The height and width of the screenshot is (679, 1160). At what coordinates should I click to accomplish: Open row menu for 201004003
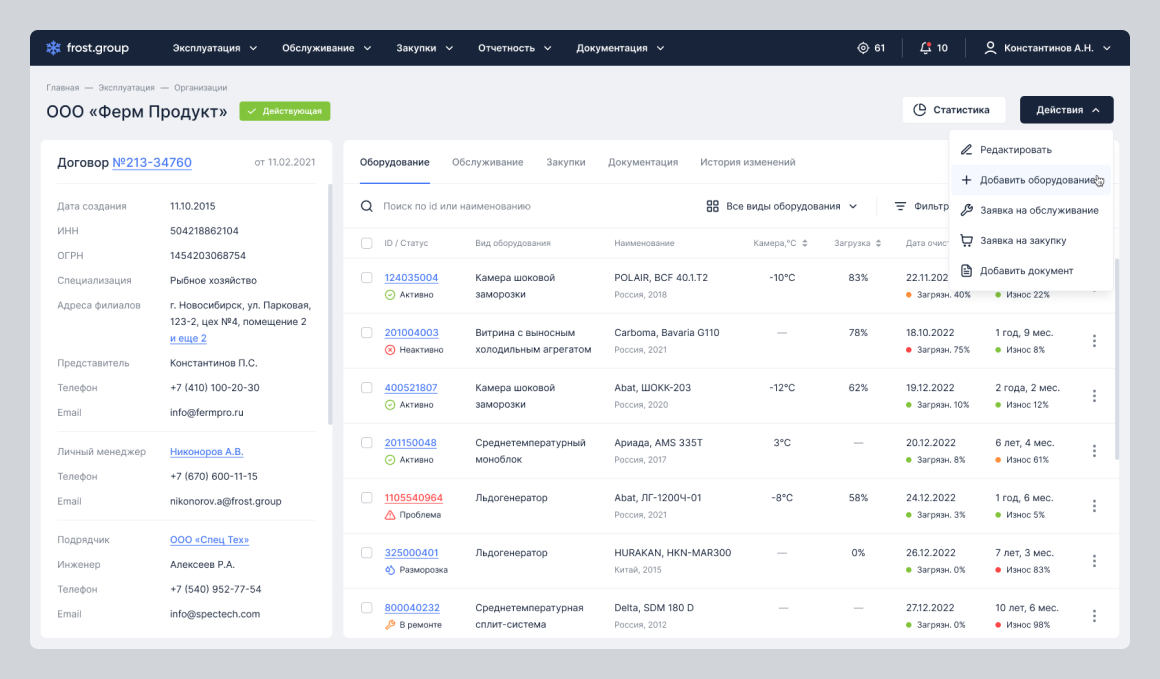point(1094,341)
